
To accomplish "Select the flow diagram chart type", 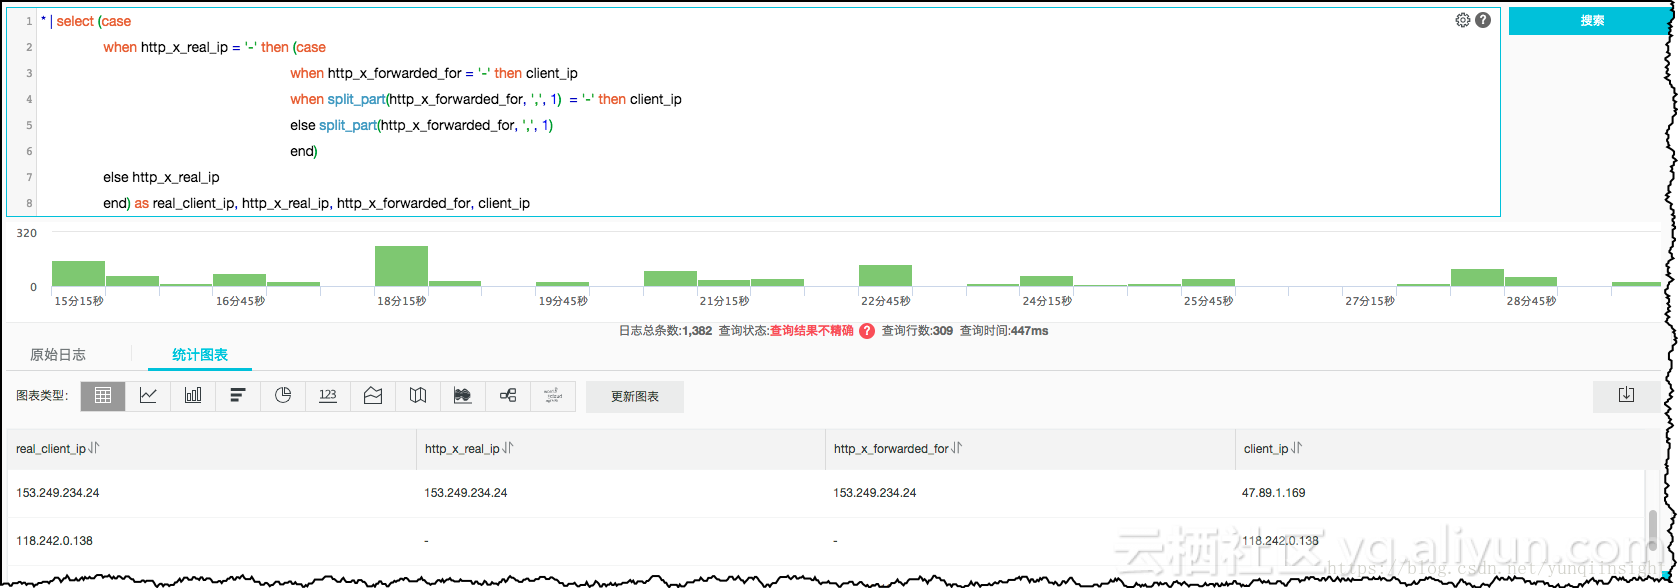I will tap(463, 396).
